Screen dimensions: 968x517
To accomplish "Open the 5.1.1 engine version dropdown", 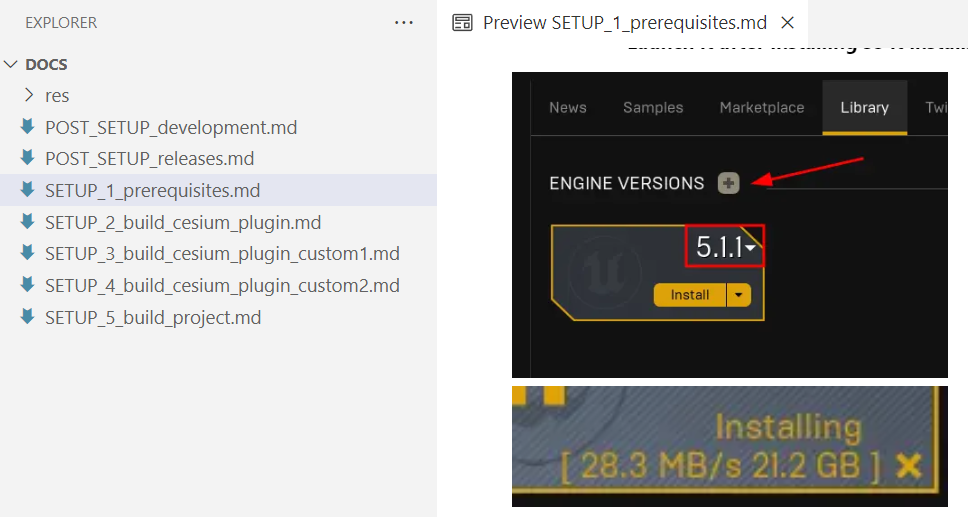I will coord(751,248).
